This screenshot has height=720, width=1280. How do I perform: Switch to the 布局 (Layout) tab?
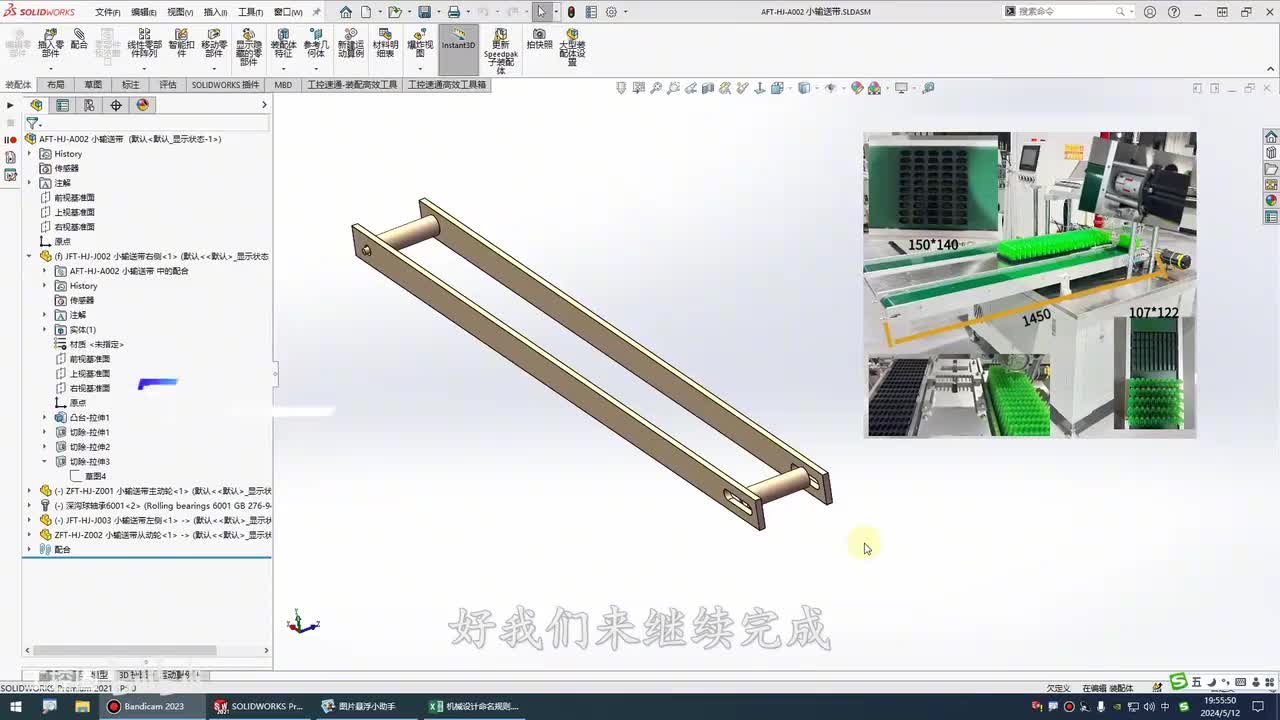(x=55, y=85)
